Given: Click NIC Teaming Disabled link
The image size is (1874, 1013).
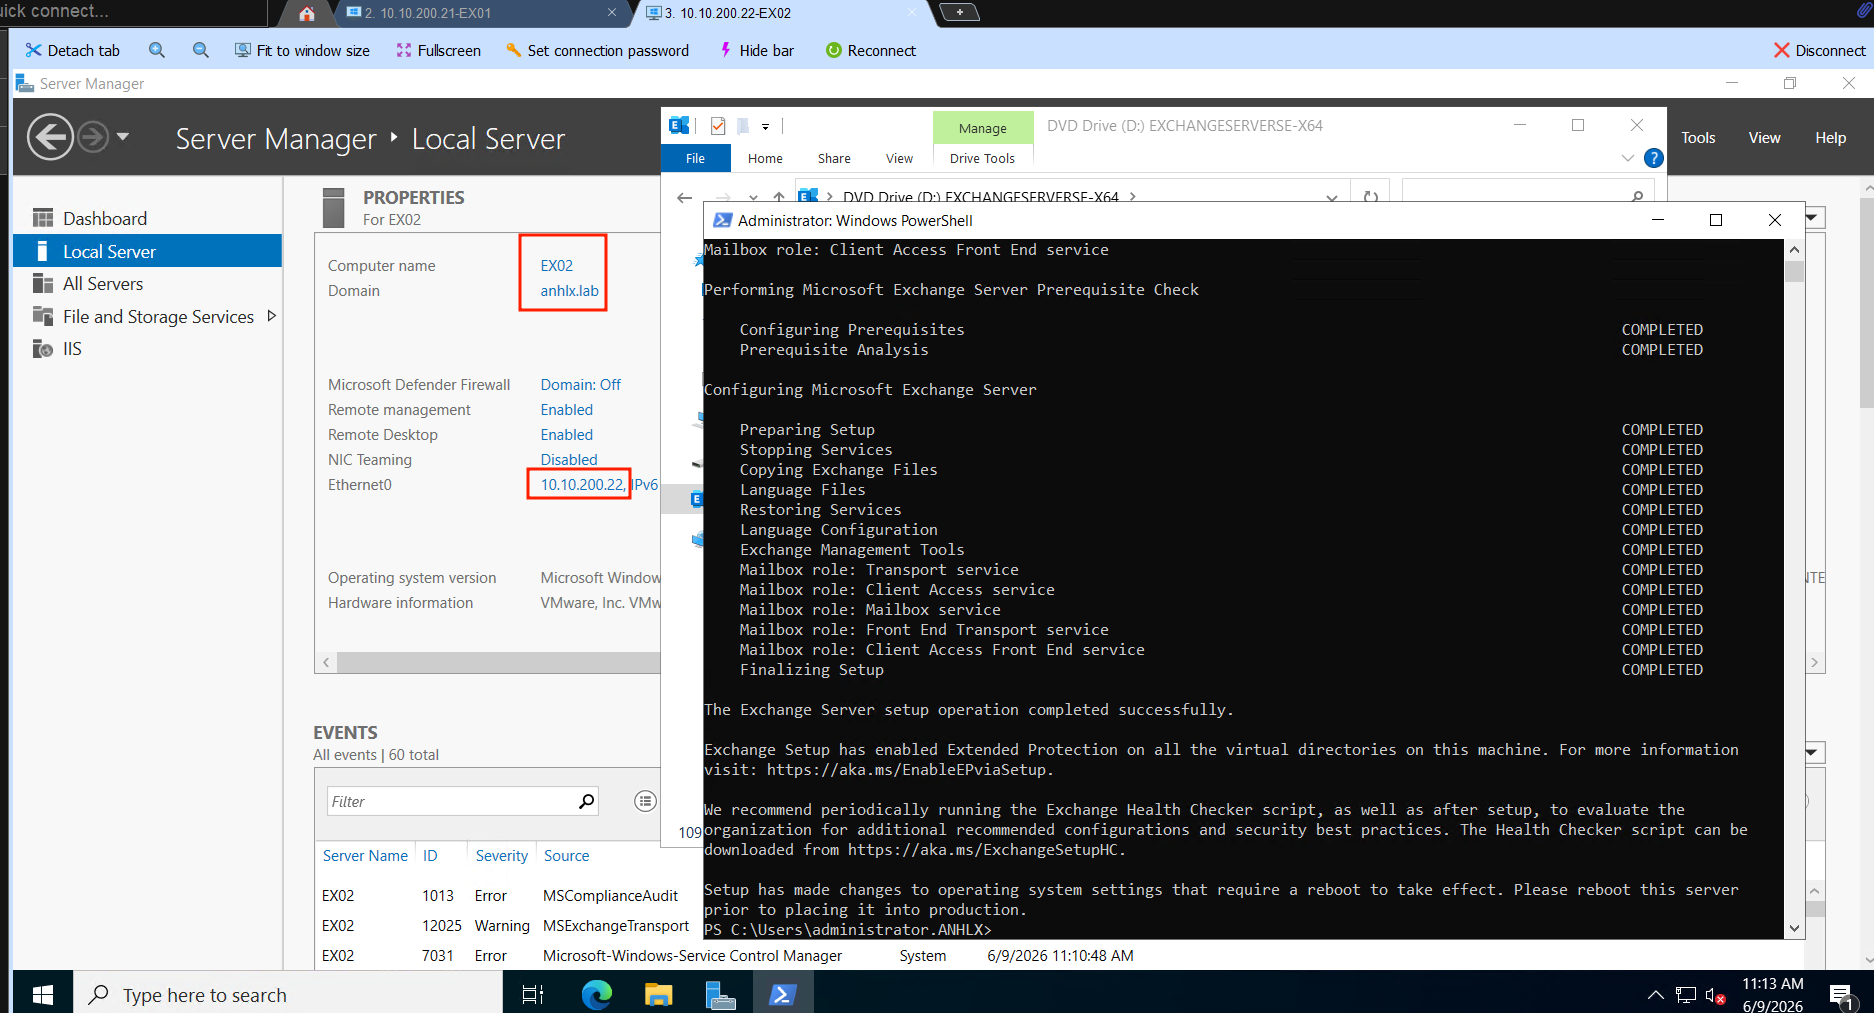Looking at the screenshot, I should 569,460.
